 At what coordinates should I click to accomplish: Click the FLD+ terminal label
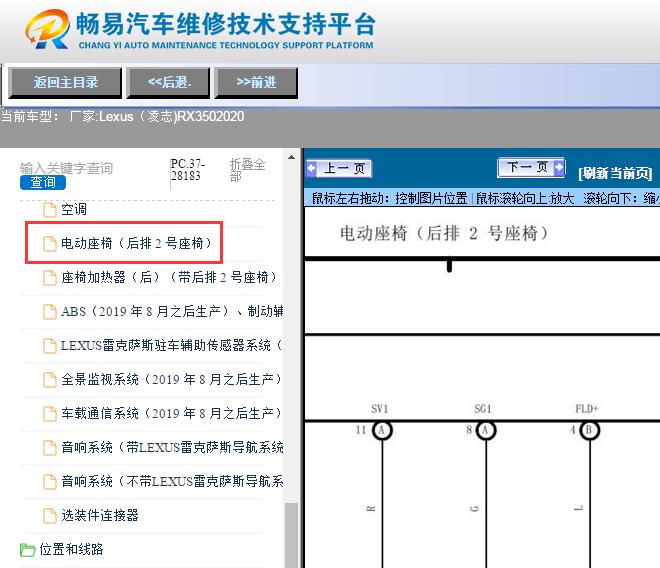point(587,409)
